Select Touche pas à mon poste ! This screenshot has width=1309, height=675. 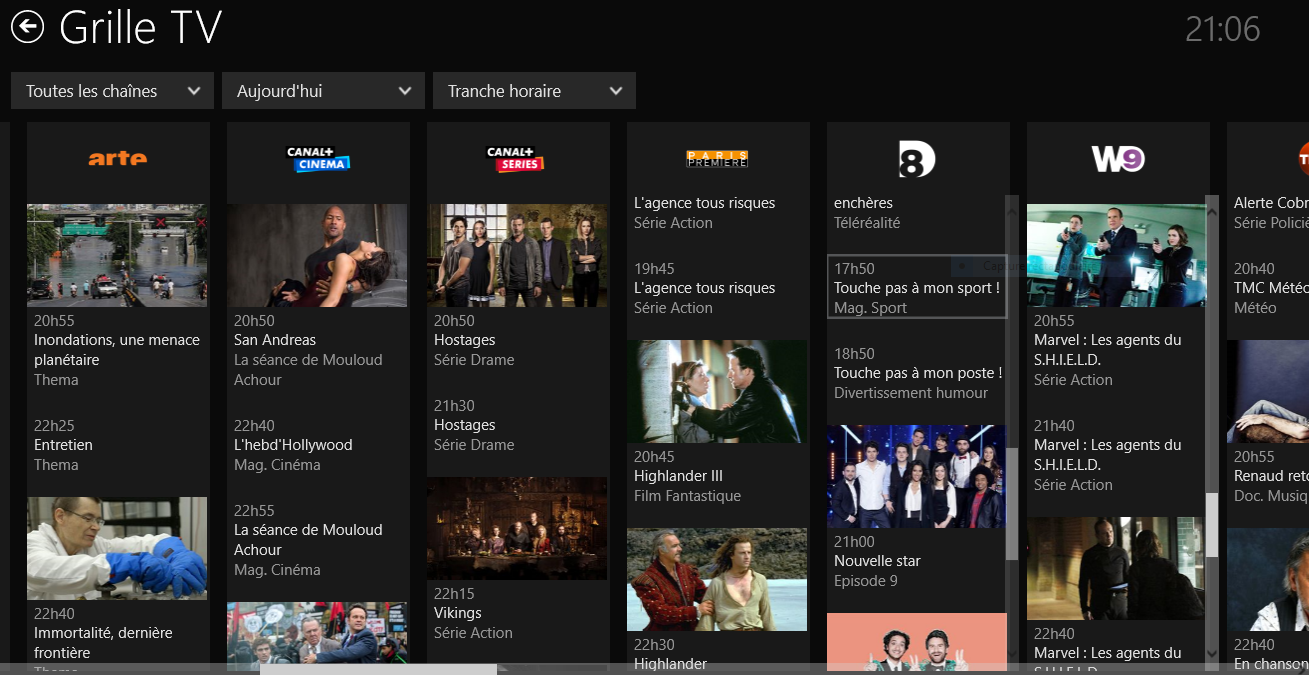point(918,373)
